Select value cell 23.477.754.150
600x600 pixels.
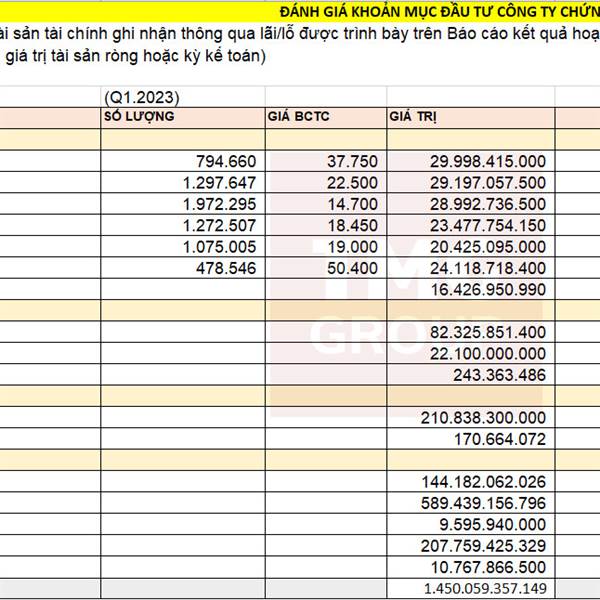pos(471,225)
